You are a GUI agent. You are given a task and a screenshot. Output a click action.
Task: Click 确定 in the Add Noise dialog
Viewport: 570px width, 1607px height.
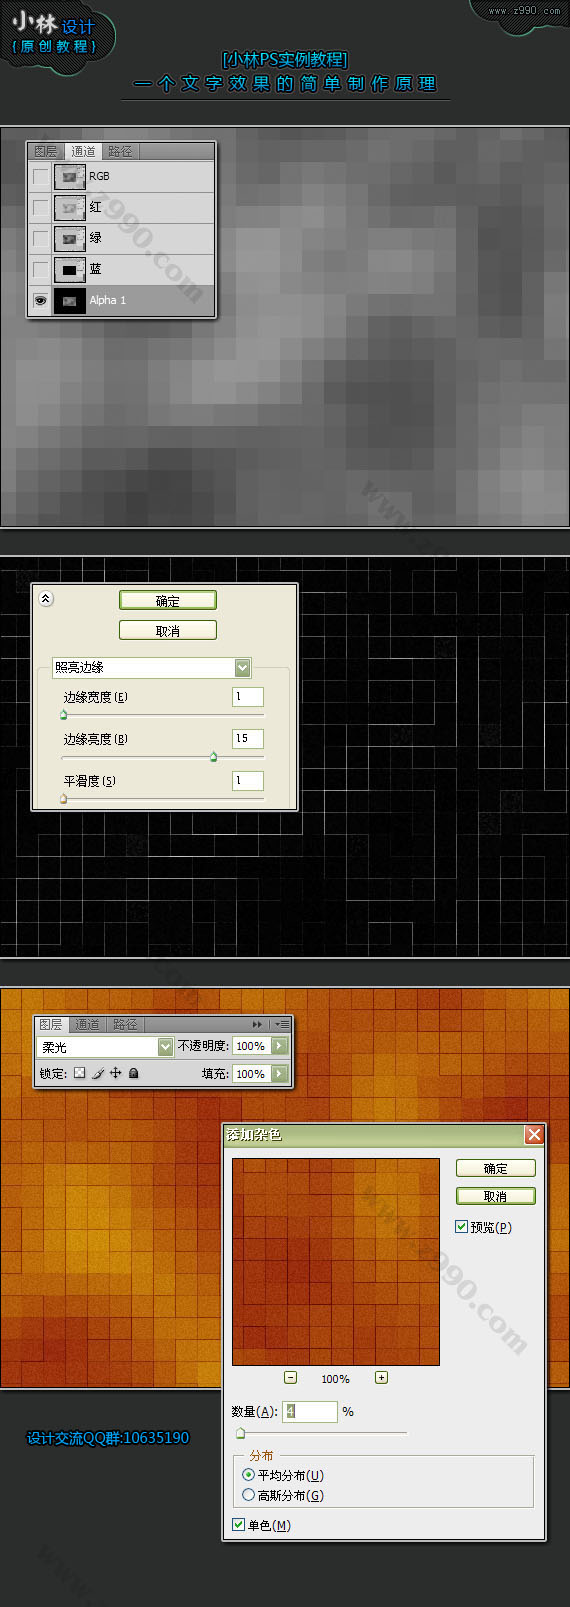tap(496, 1168)
